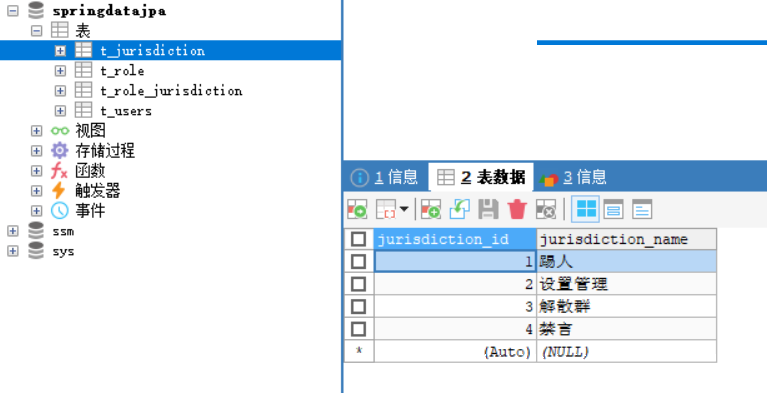This screenshot has width=767, height=393.
Task: Select the springdatajpa database label
Action: [x=109, y=10]
